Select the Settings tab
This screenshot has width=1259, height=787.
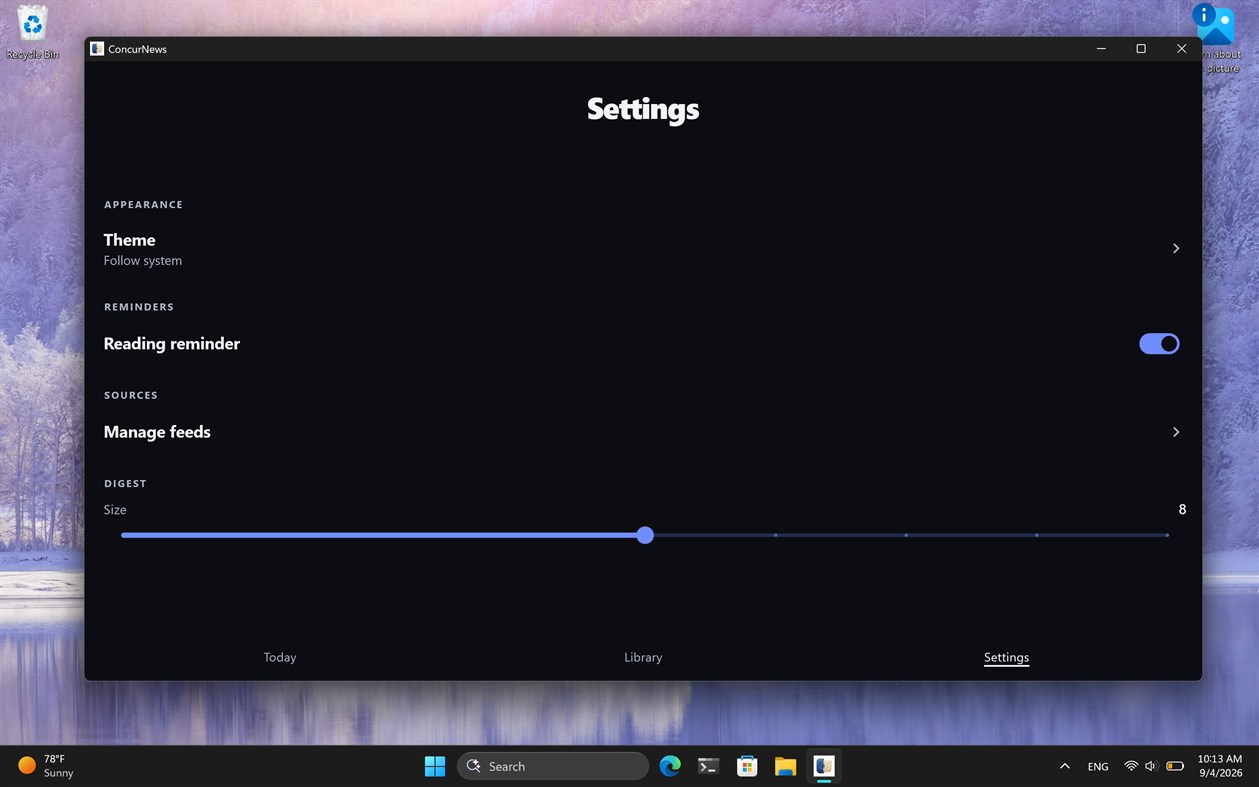click(x=1006, y=657)
